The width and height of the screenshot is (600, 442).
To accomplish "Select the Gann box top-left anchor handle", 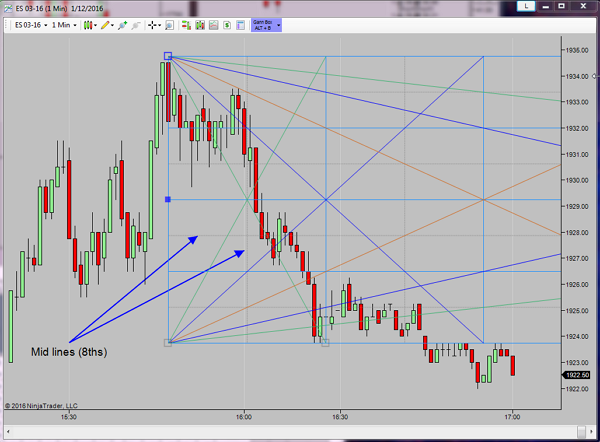I will (168, 56).
